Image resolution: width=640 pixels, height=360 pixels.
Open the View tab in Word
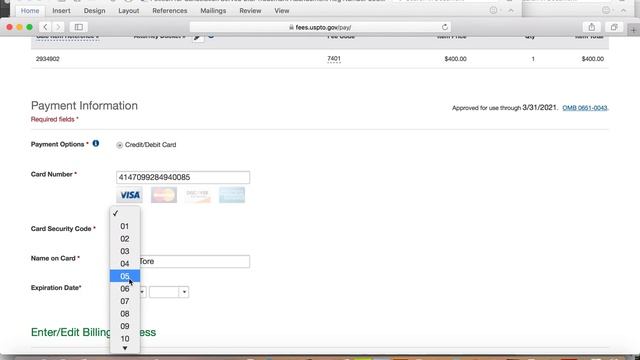(x=282, y=11)
